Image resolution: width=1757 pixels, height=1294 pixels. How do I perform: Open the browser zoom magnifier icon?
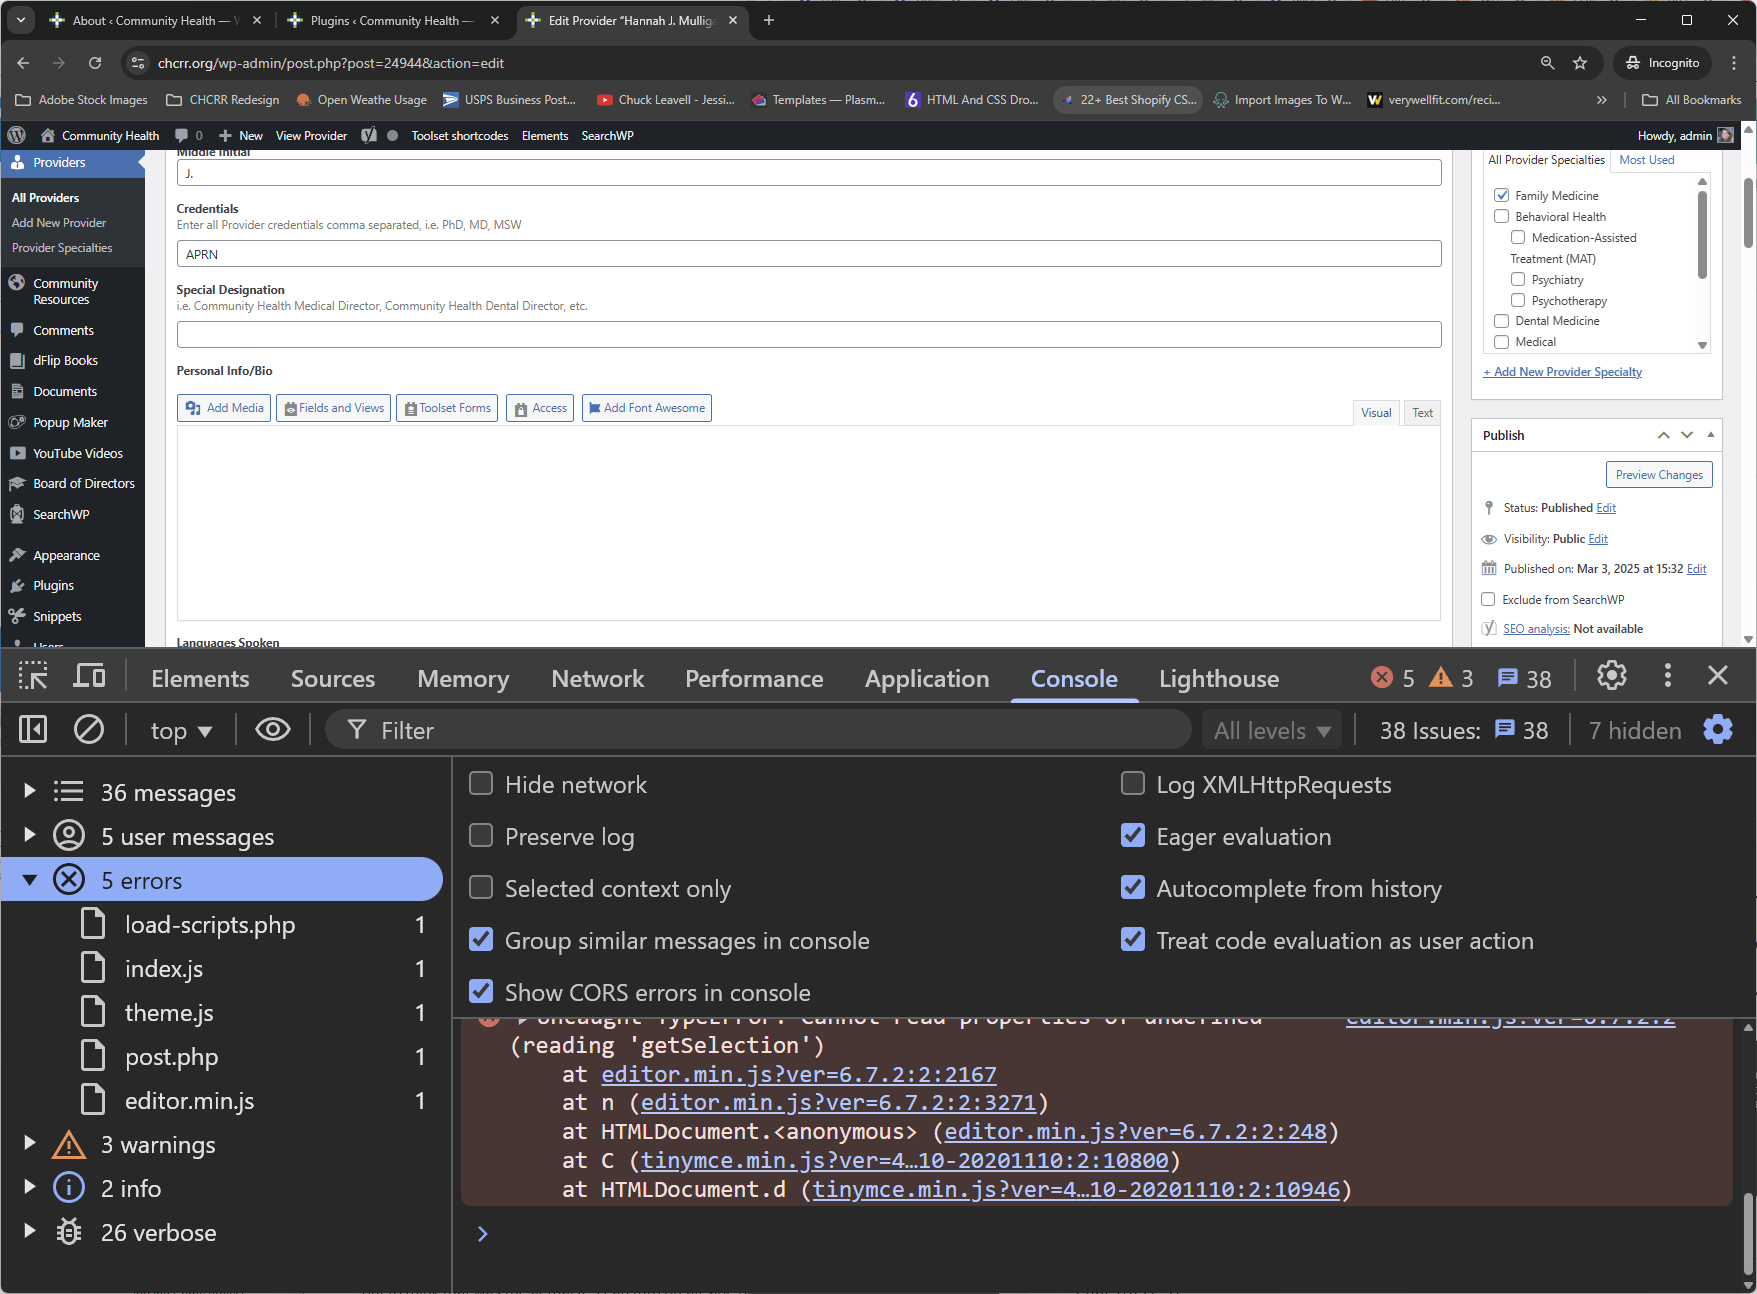(x=1547, y=63)
